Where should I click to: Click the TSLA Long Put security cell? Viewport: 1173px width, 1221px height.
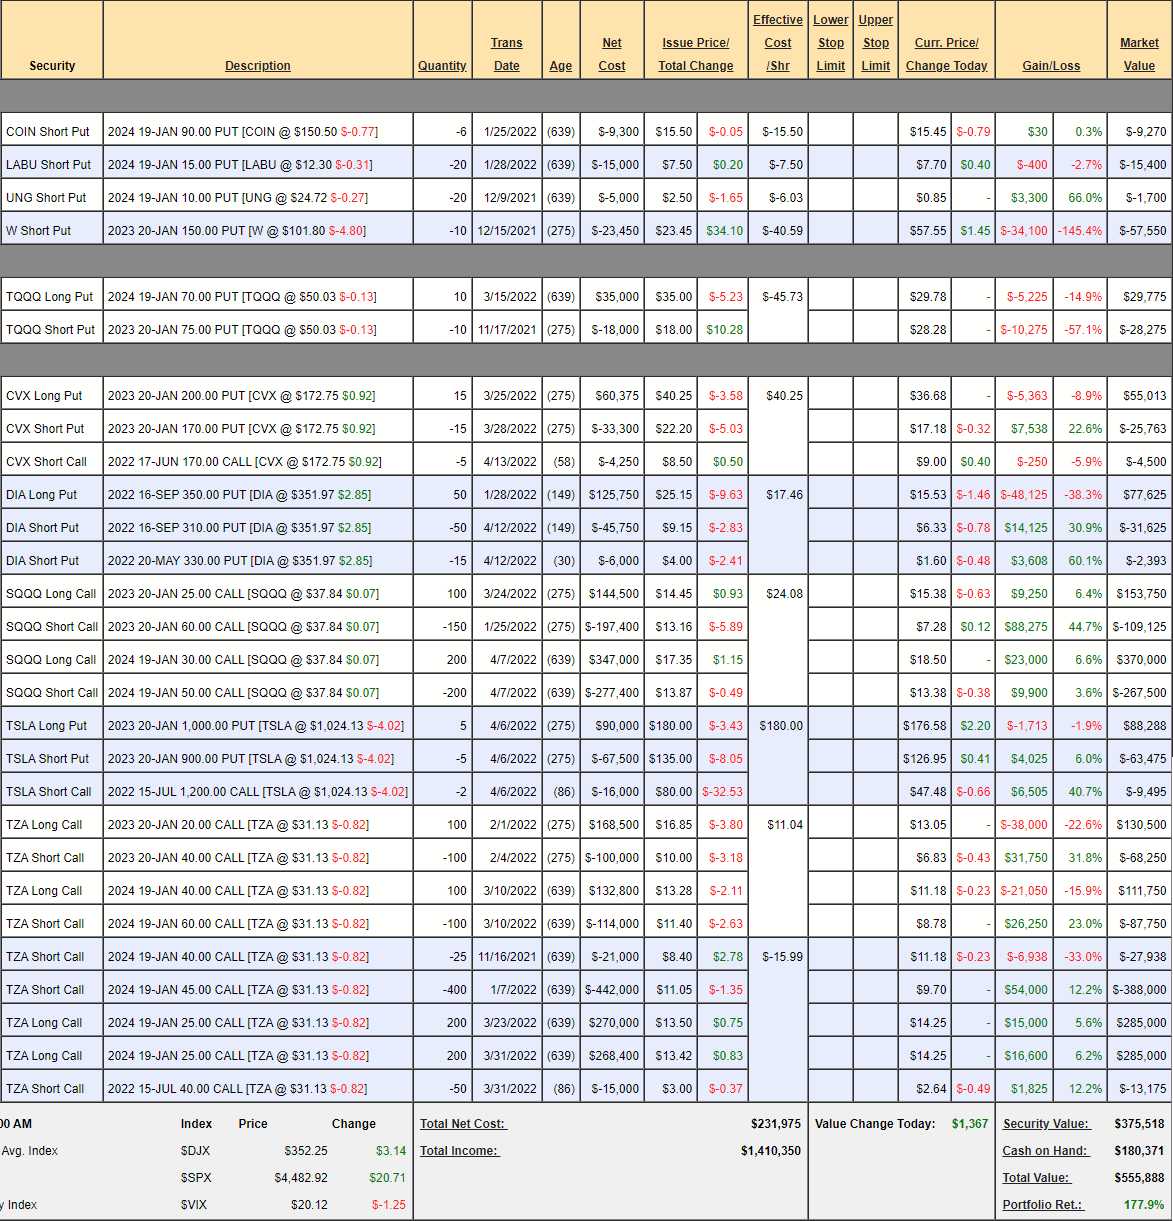[47, 726]
